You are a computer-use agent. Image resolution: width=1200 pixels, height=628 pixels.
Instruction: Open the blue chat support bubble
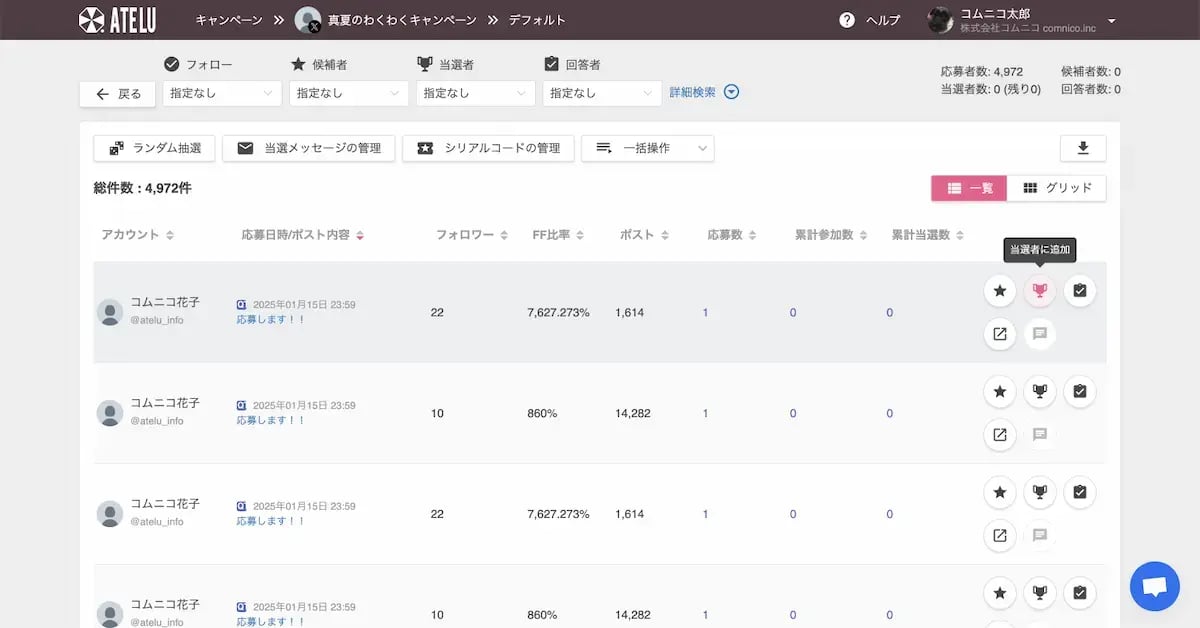click(x=1154, y=586)
